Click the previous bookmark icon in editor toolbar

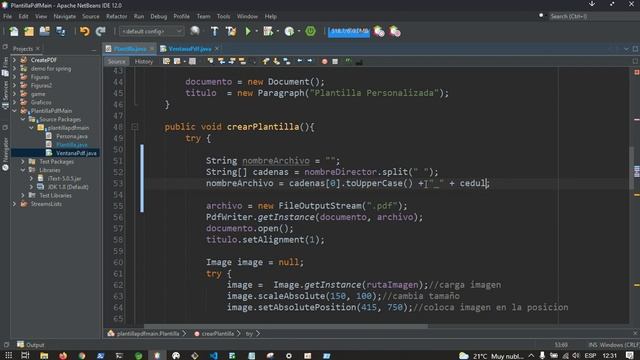[266, 61]
